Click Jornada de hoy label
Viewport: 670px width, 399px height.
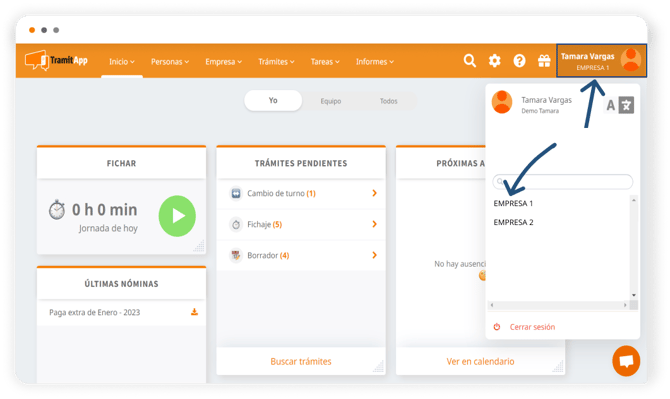point(108,229)
